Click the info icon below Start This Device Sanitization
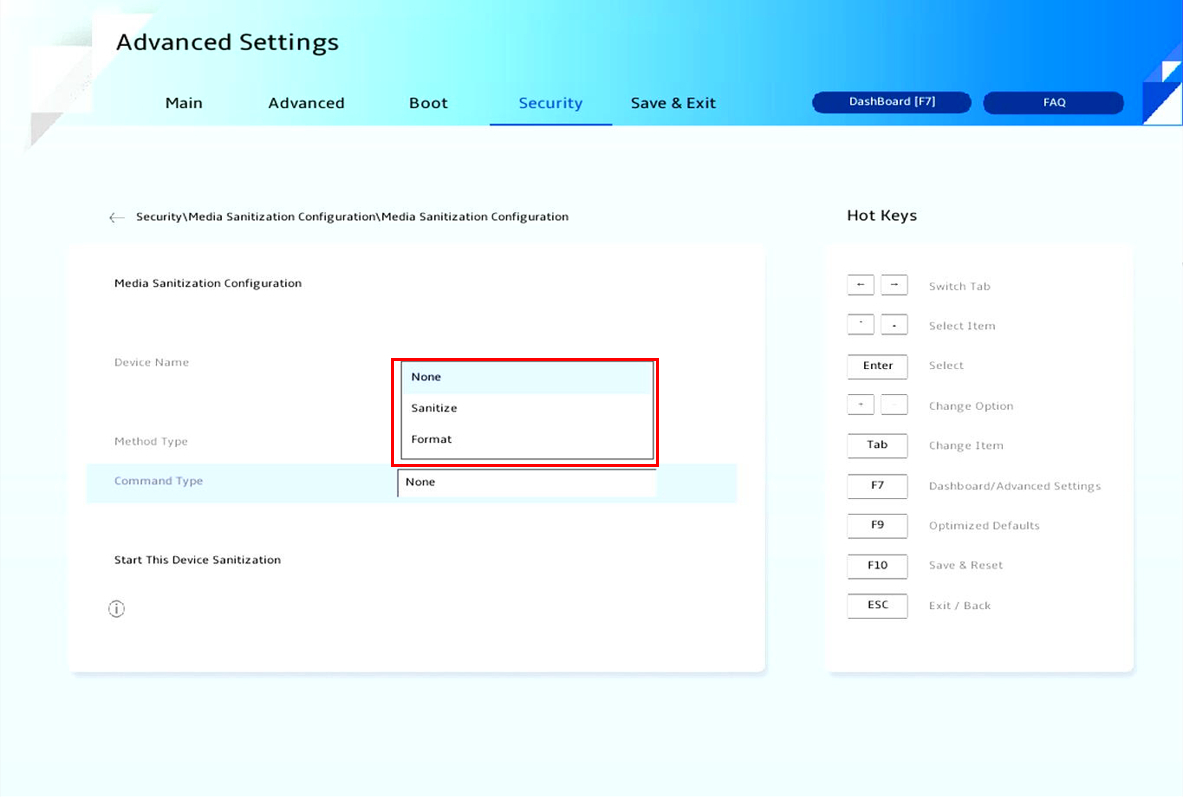This screenshot has width=1183, height=797. click(x=116, y=609)
